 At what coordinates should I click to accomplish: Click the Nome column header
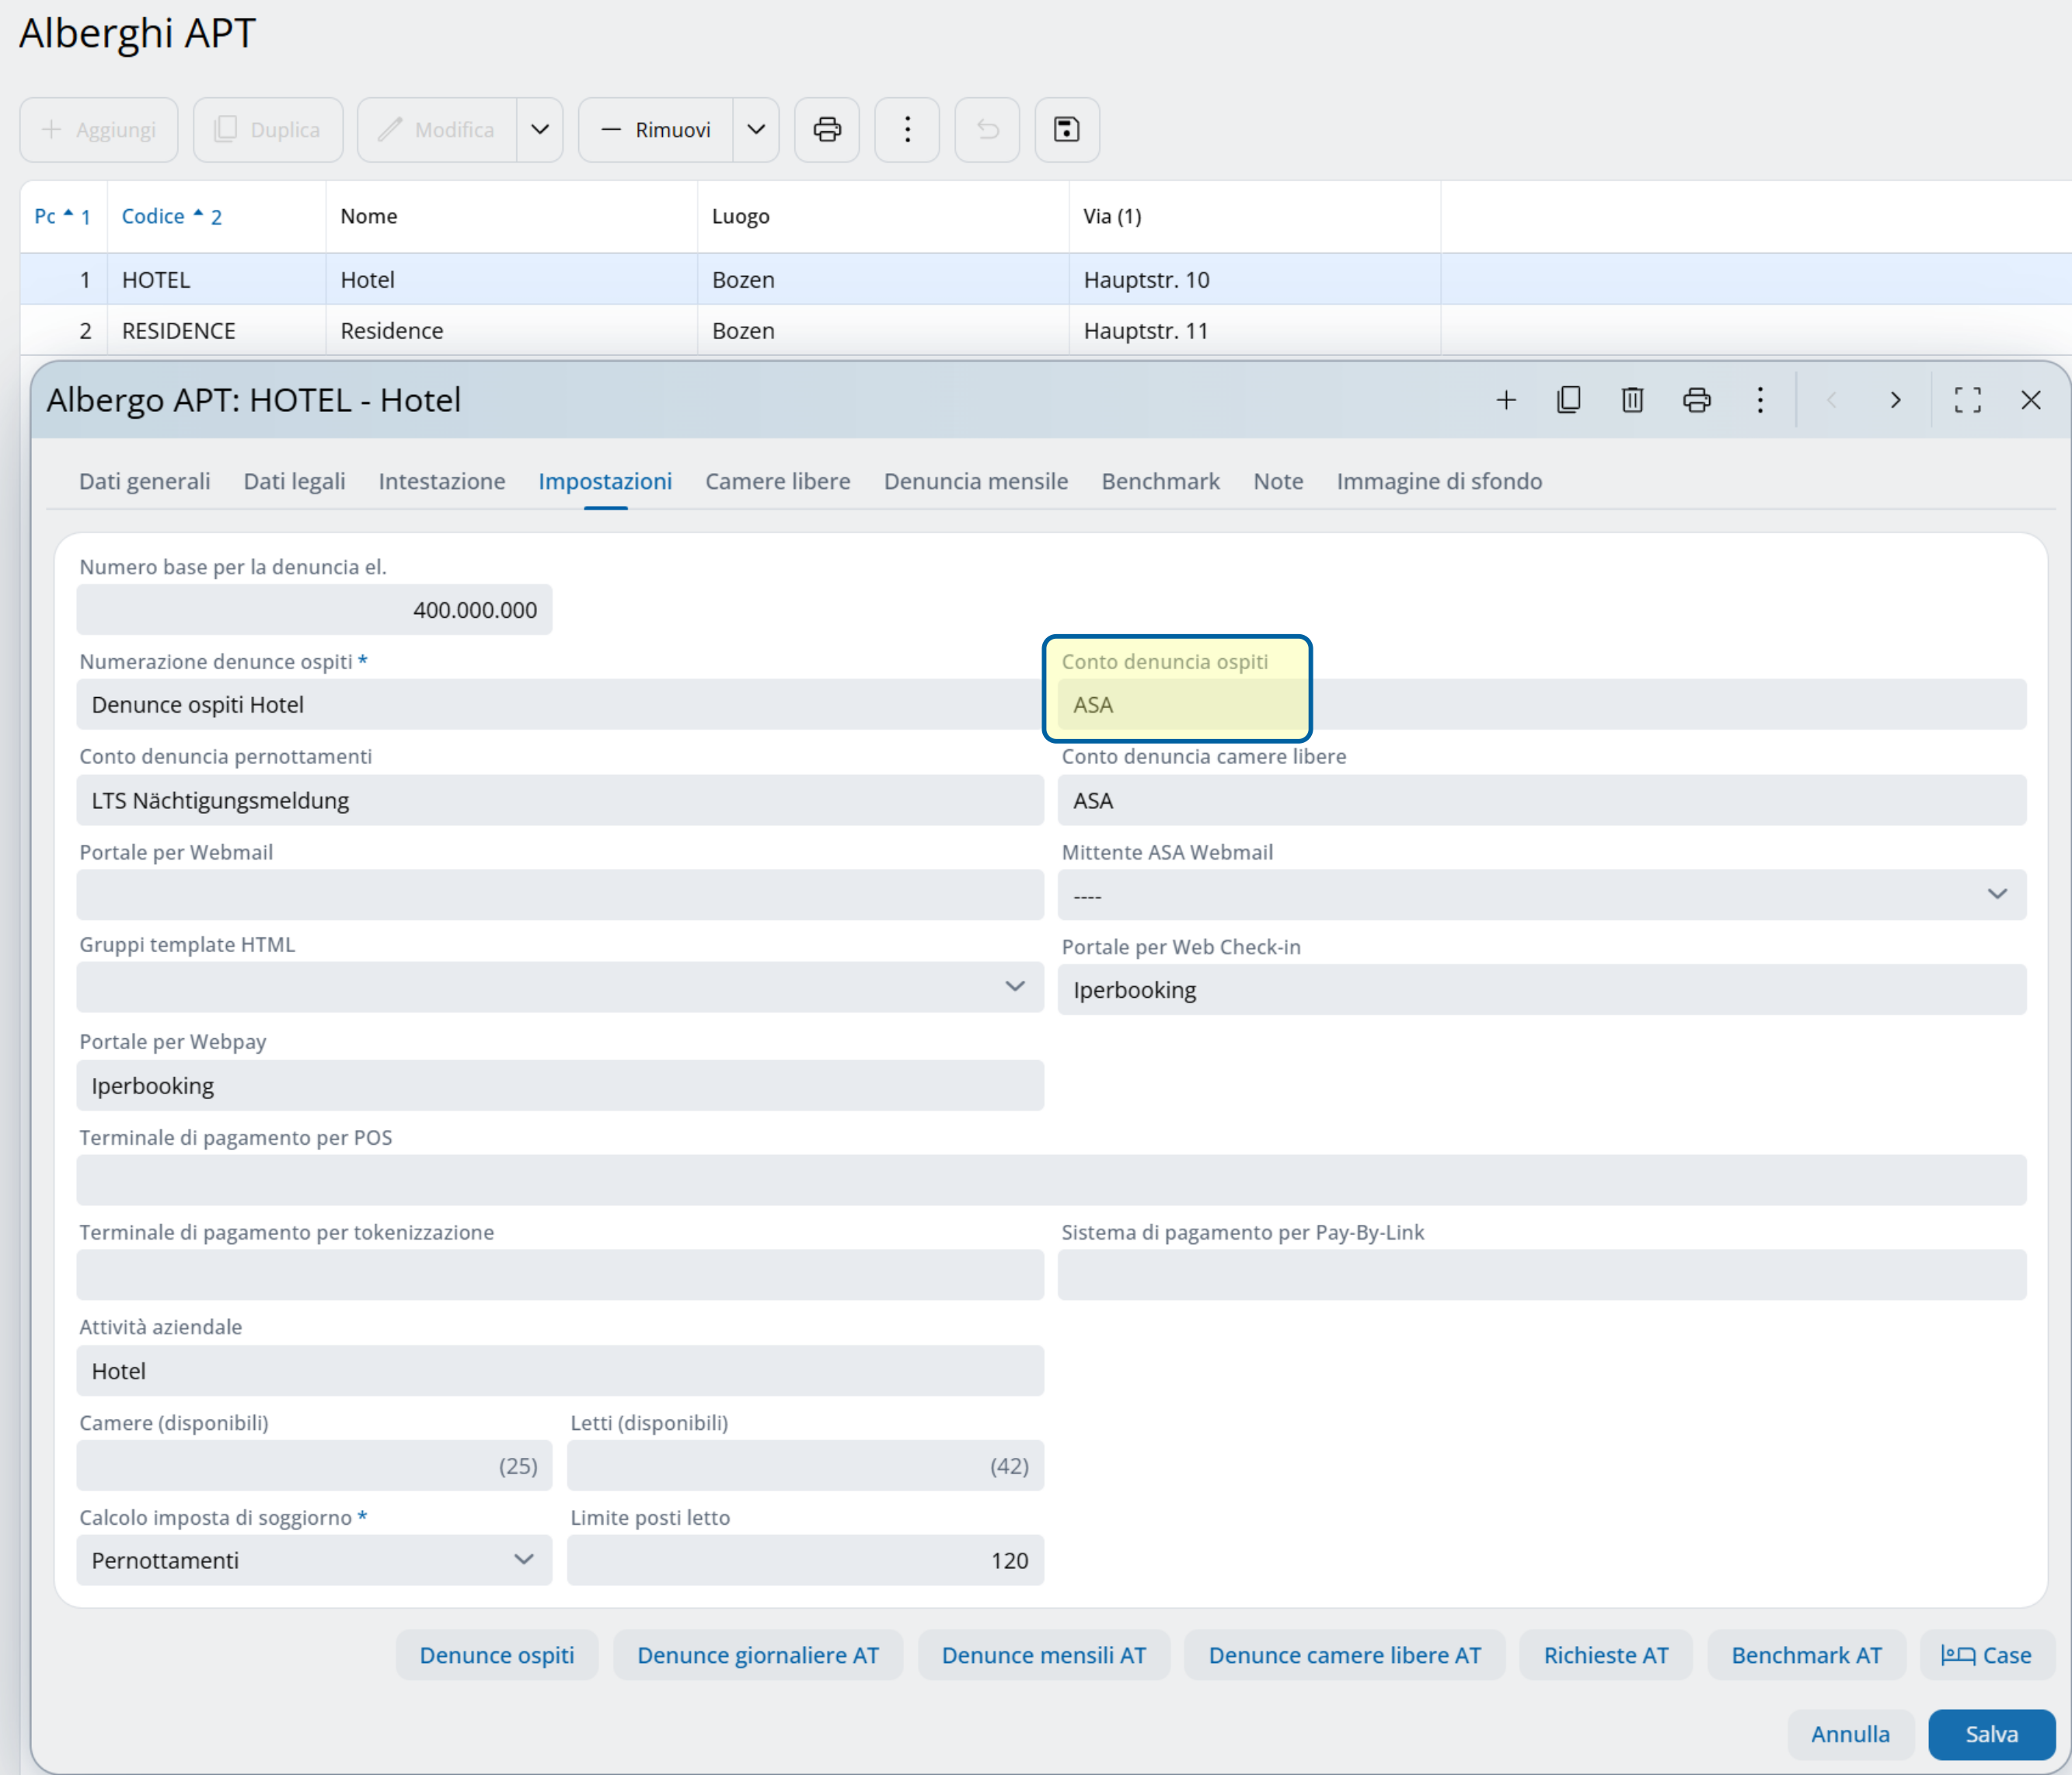tap(511, 216)
